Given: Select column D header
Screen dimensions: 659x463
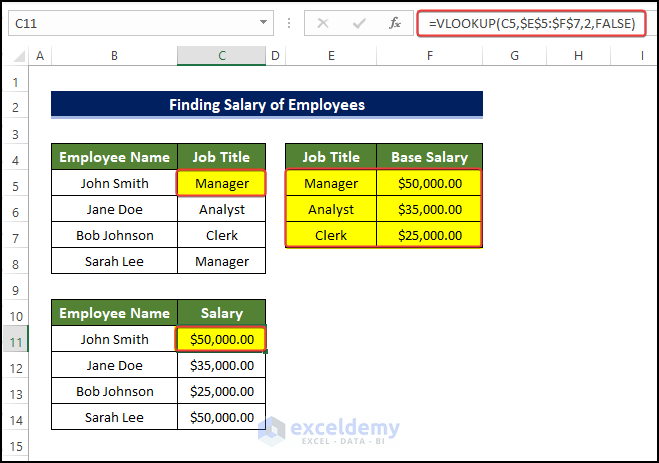Looking at the screenshot, I should tap(275, 55).
